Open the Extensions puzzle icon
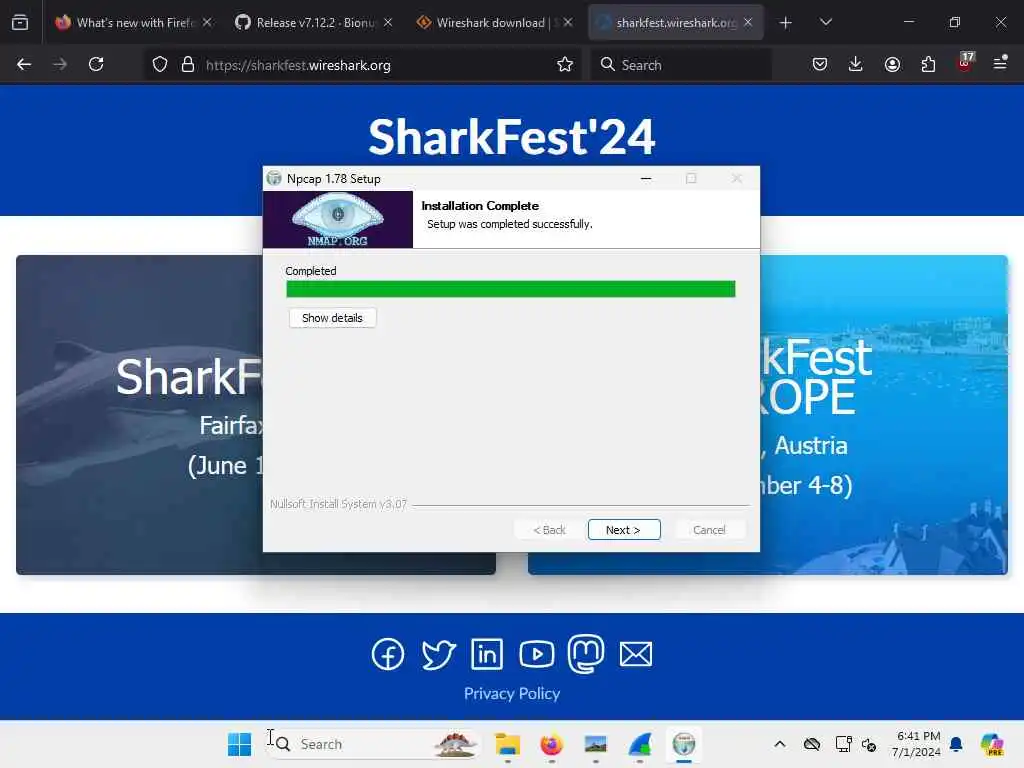Screen dimensions: 1024x768 click(928, 64)
